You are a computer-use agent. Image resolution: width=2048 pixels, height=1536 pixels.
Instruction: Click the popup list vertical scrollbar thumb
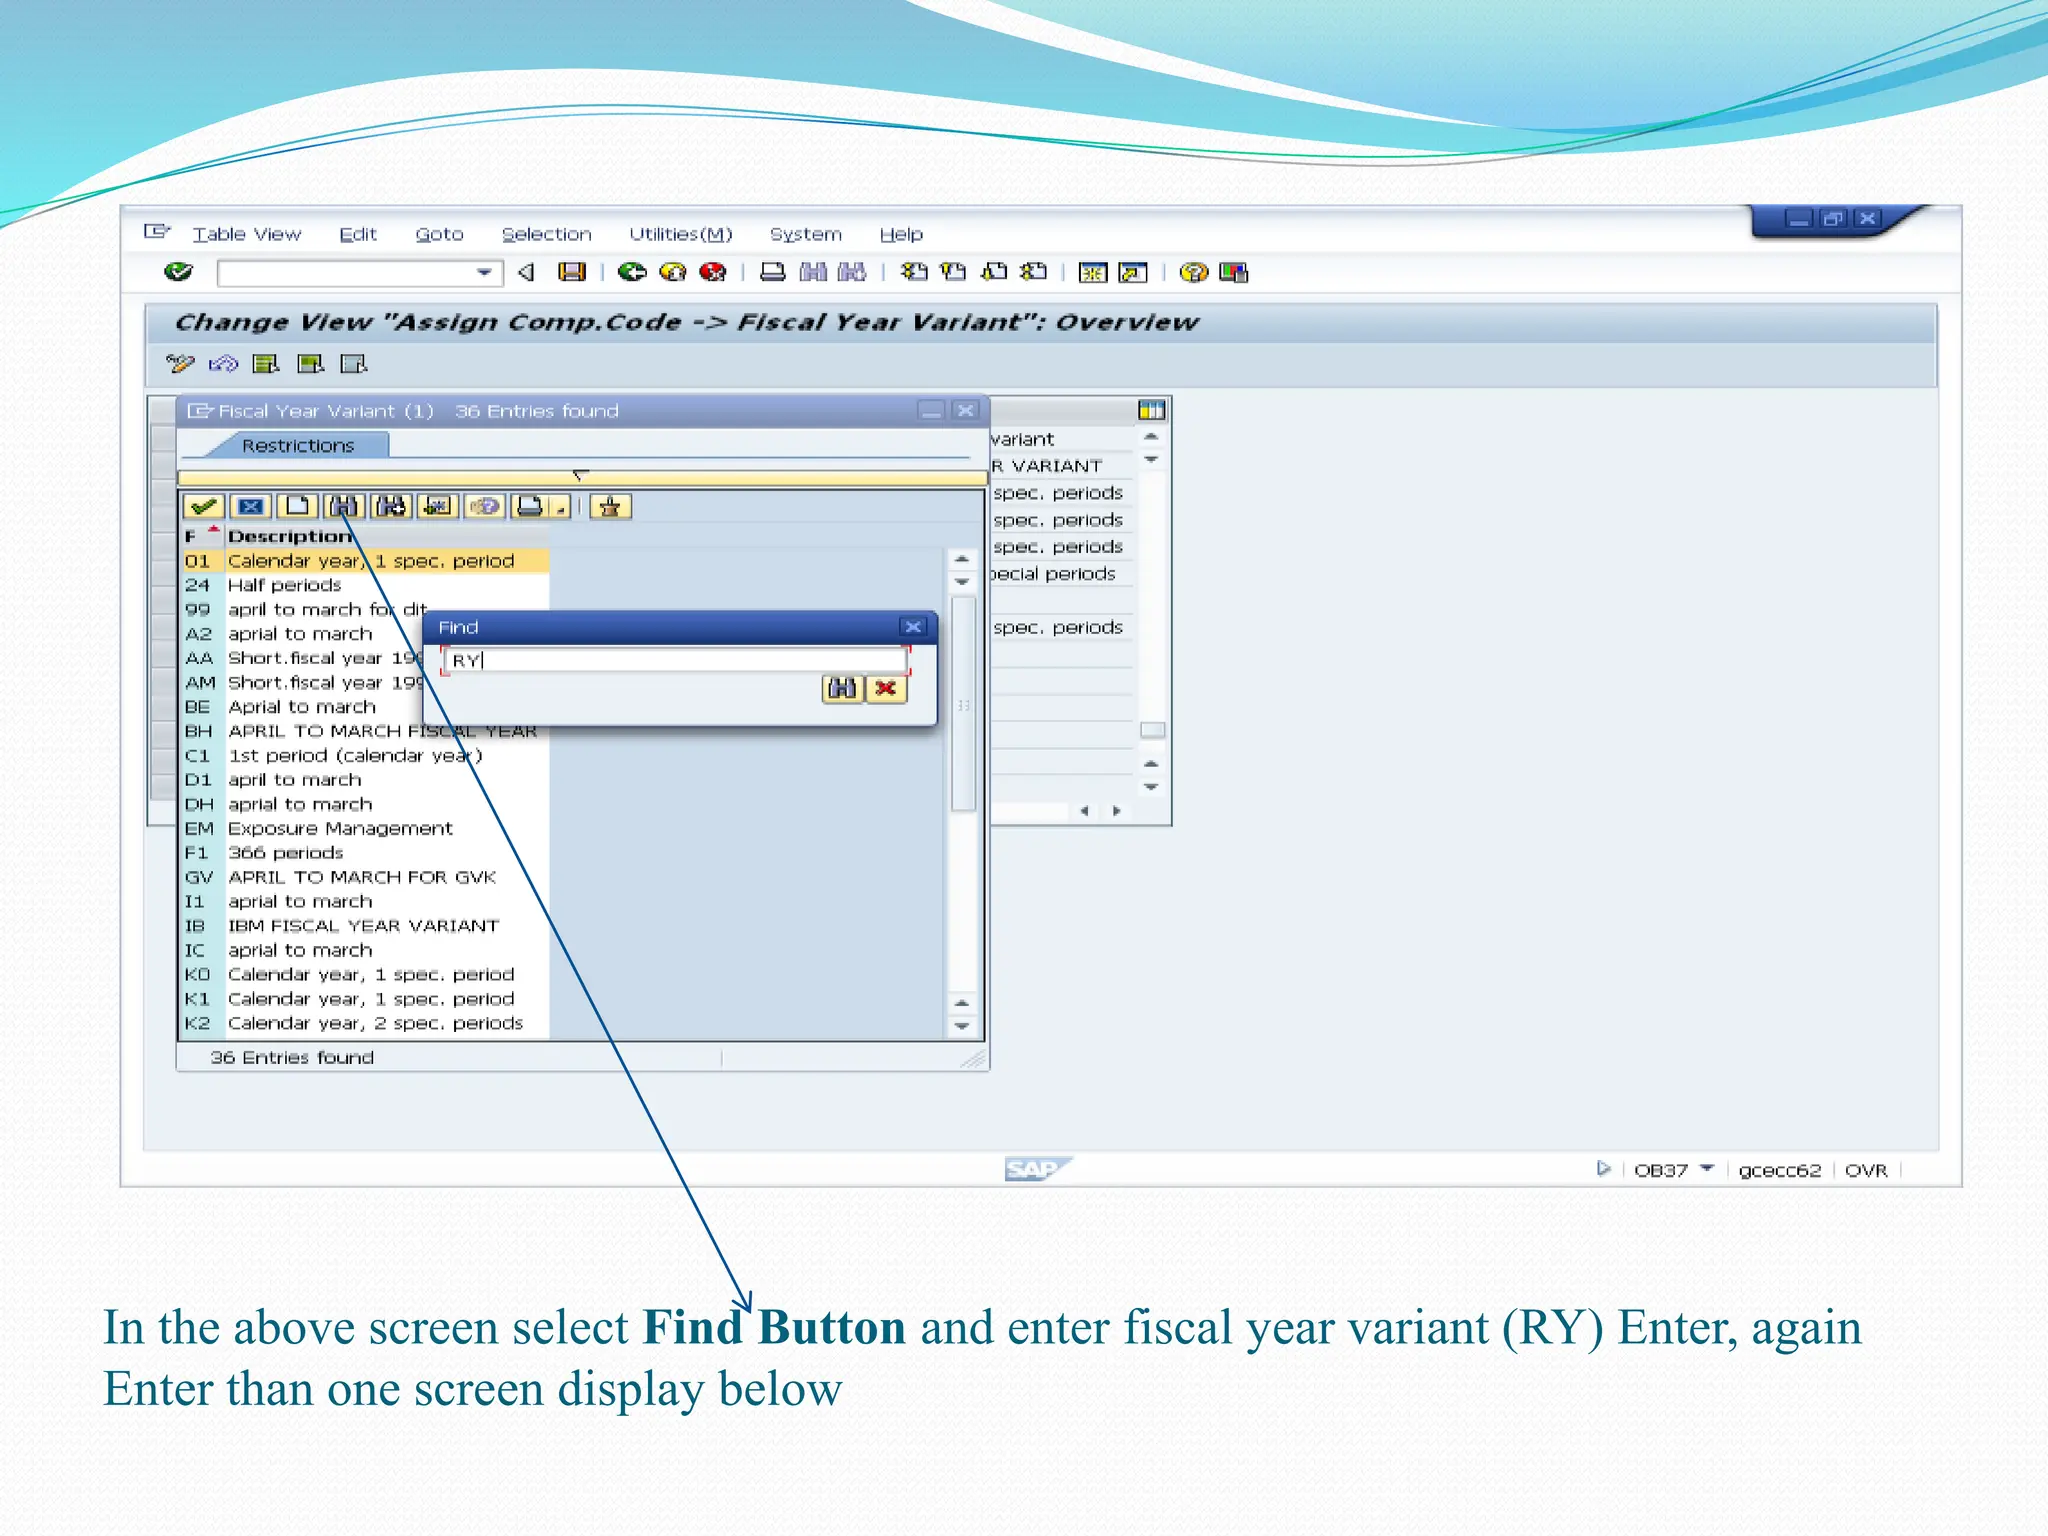point(963,704)
